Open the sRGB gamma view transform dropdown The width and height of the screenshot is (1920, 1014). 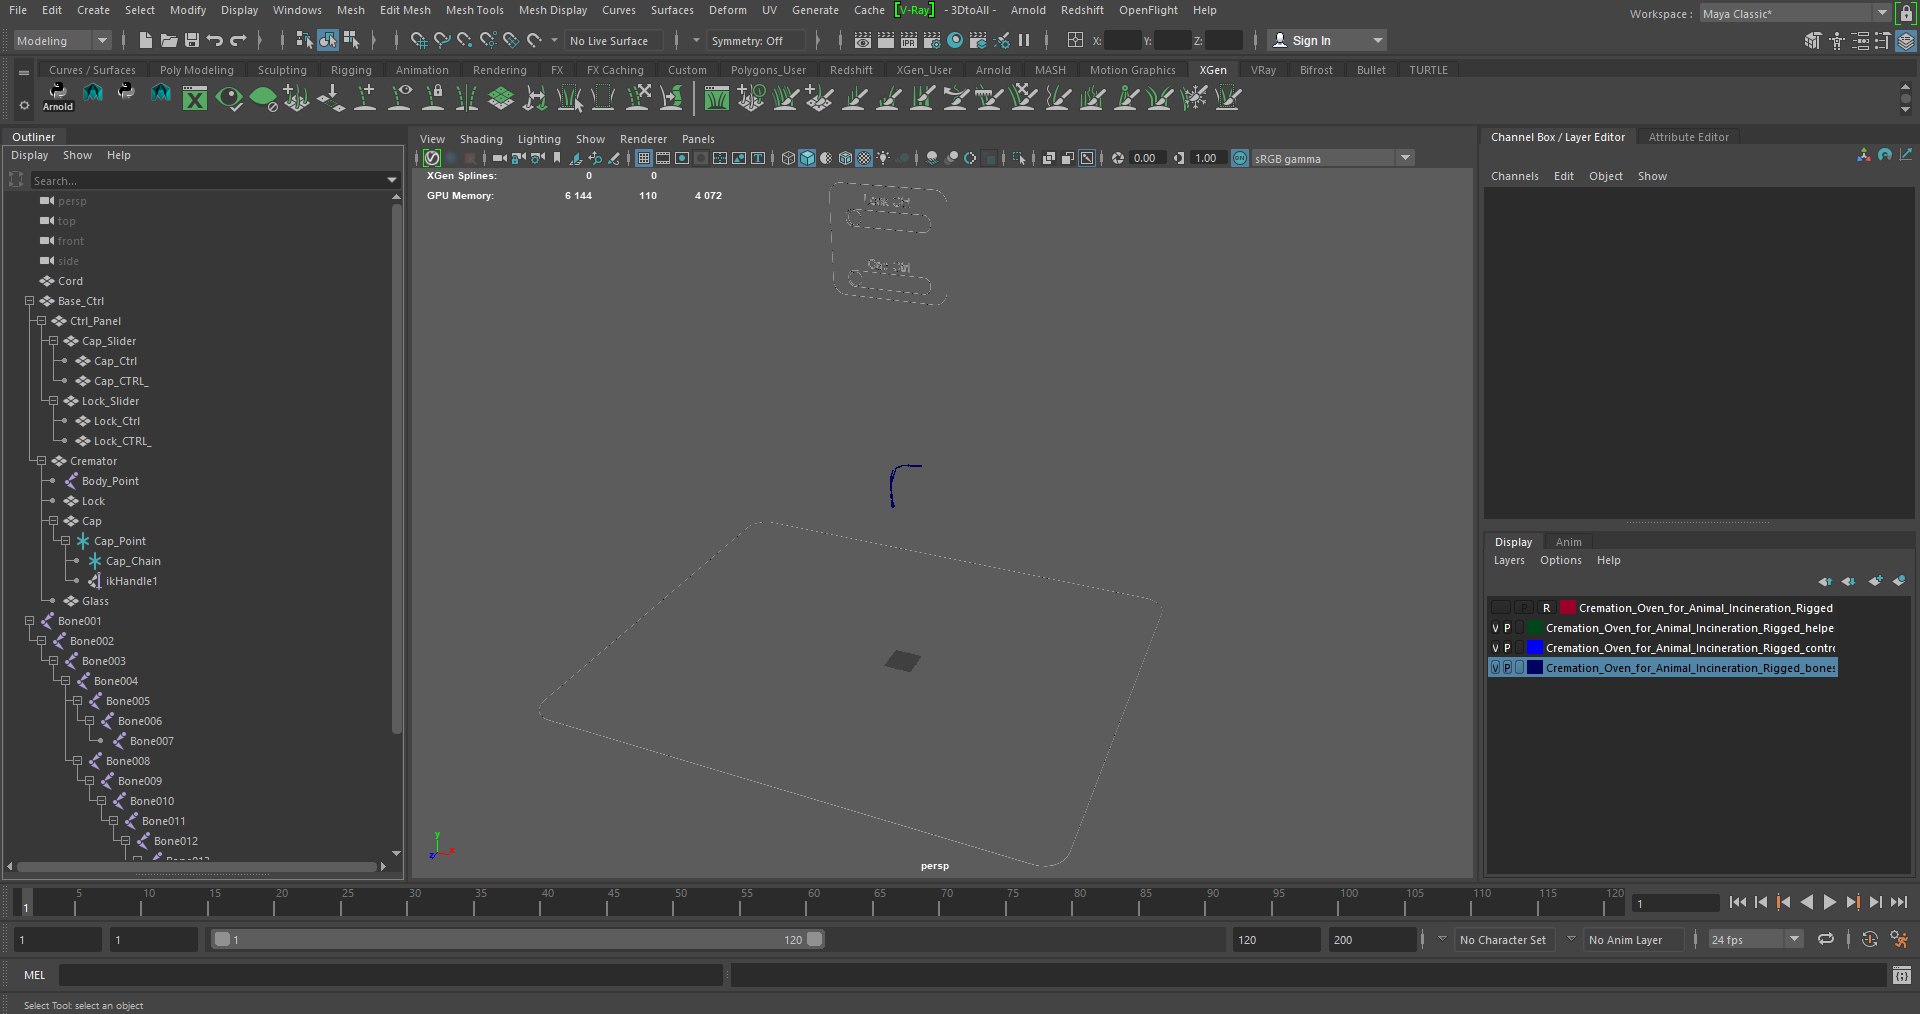click(x=1331, y=158)
